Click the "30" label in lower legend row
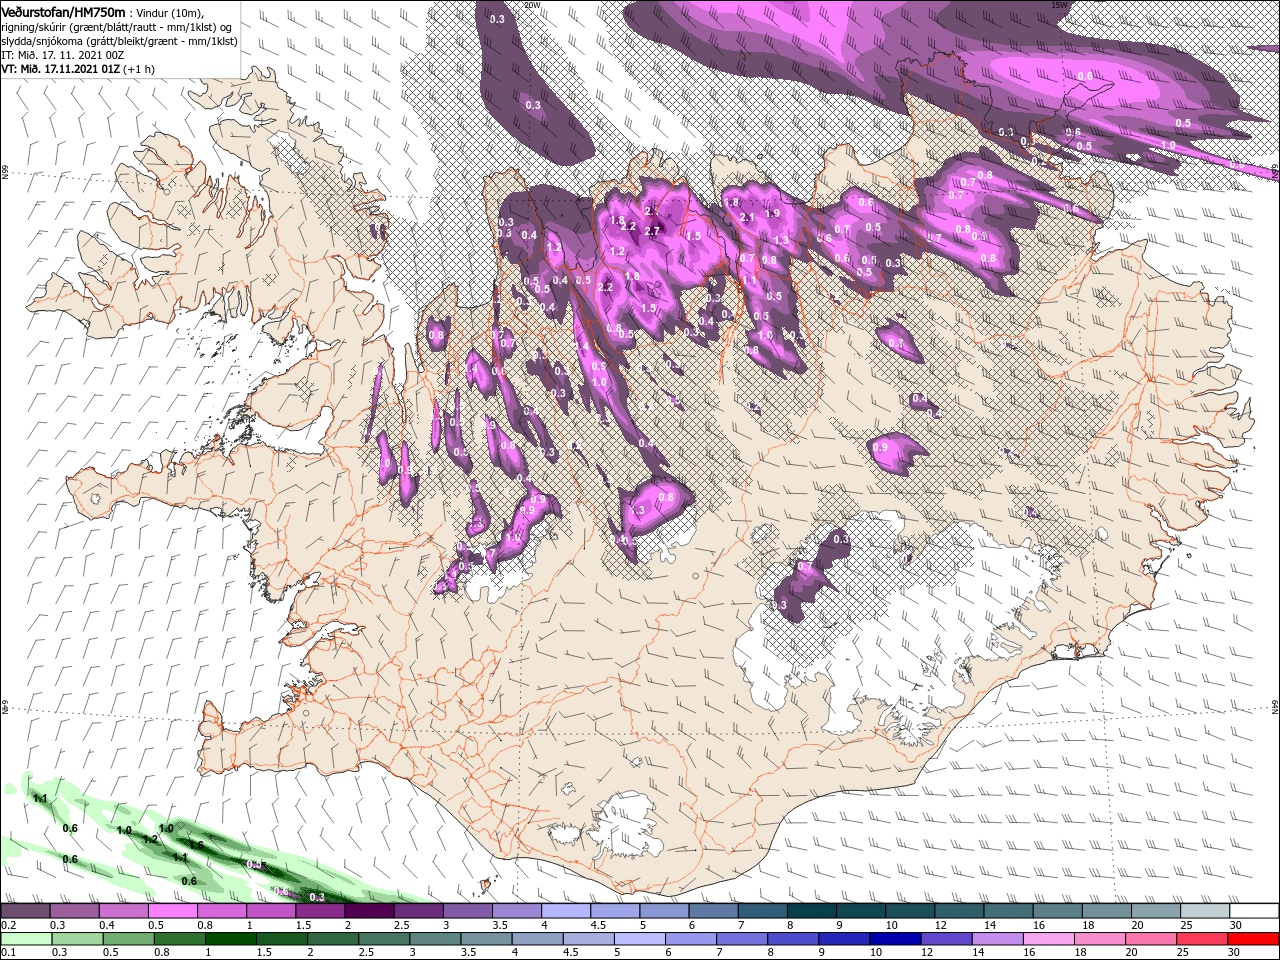The image size is (1280, 960). tap(1232, 952)
